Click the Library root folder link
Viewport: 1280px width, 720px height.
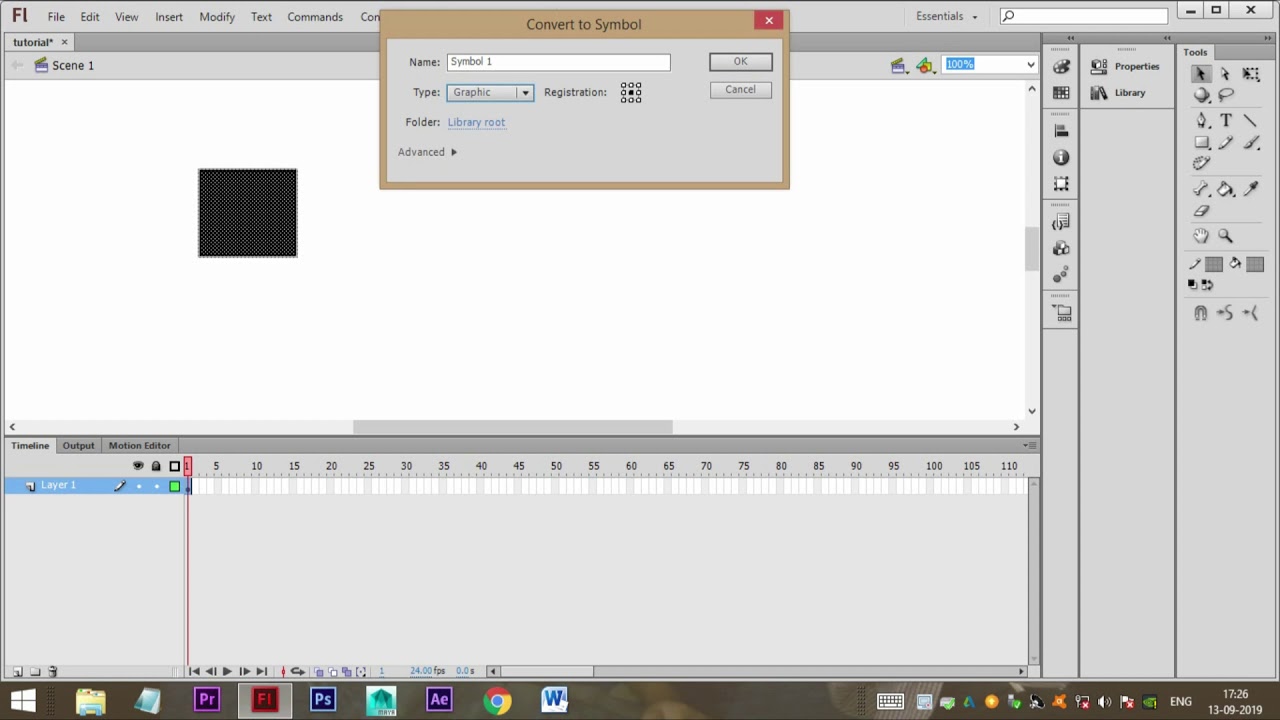point(476,122)
